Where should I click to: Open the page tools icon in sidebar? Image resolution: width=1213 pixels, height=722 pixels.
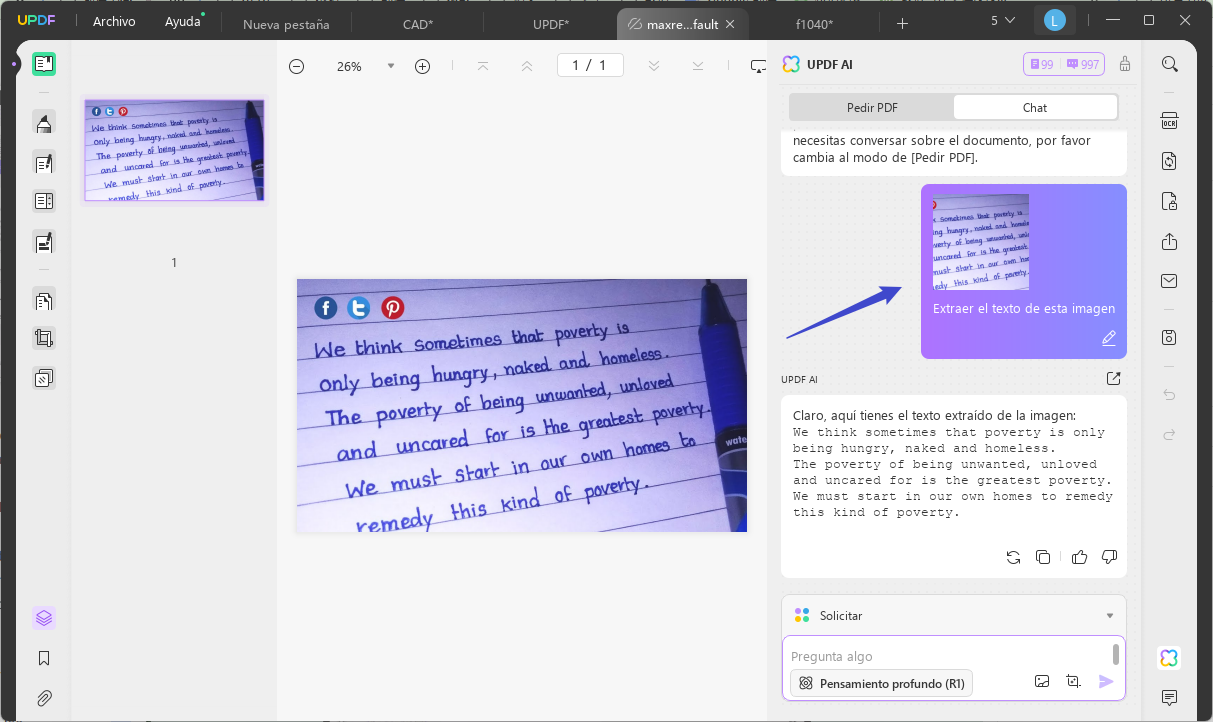(43, 299)
